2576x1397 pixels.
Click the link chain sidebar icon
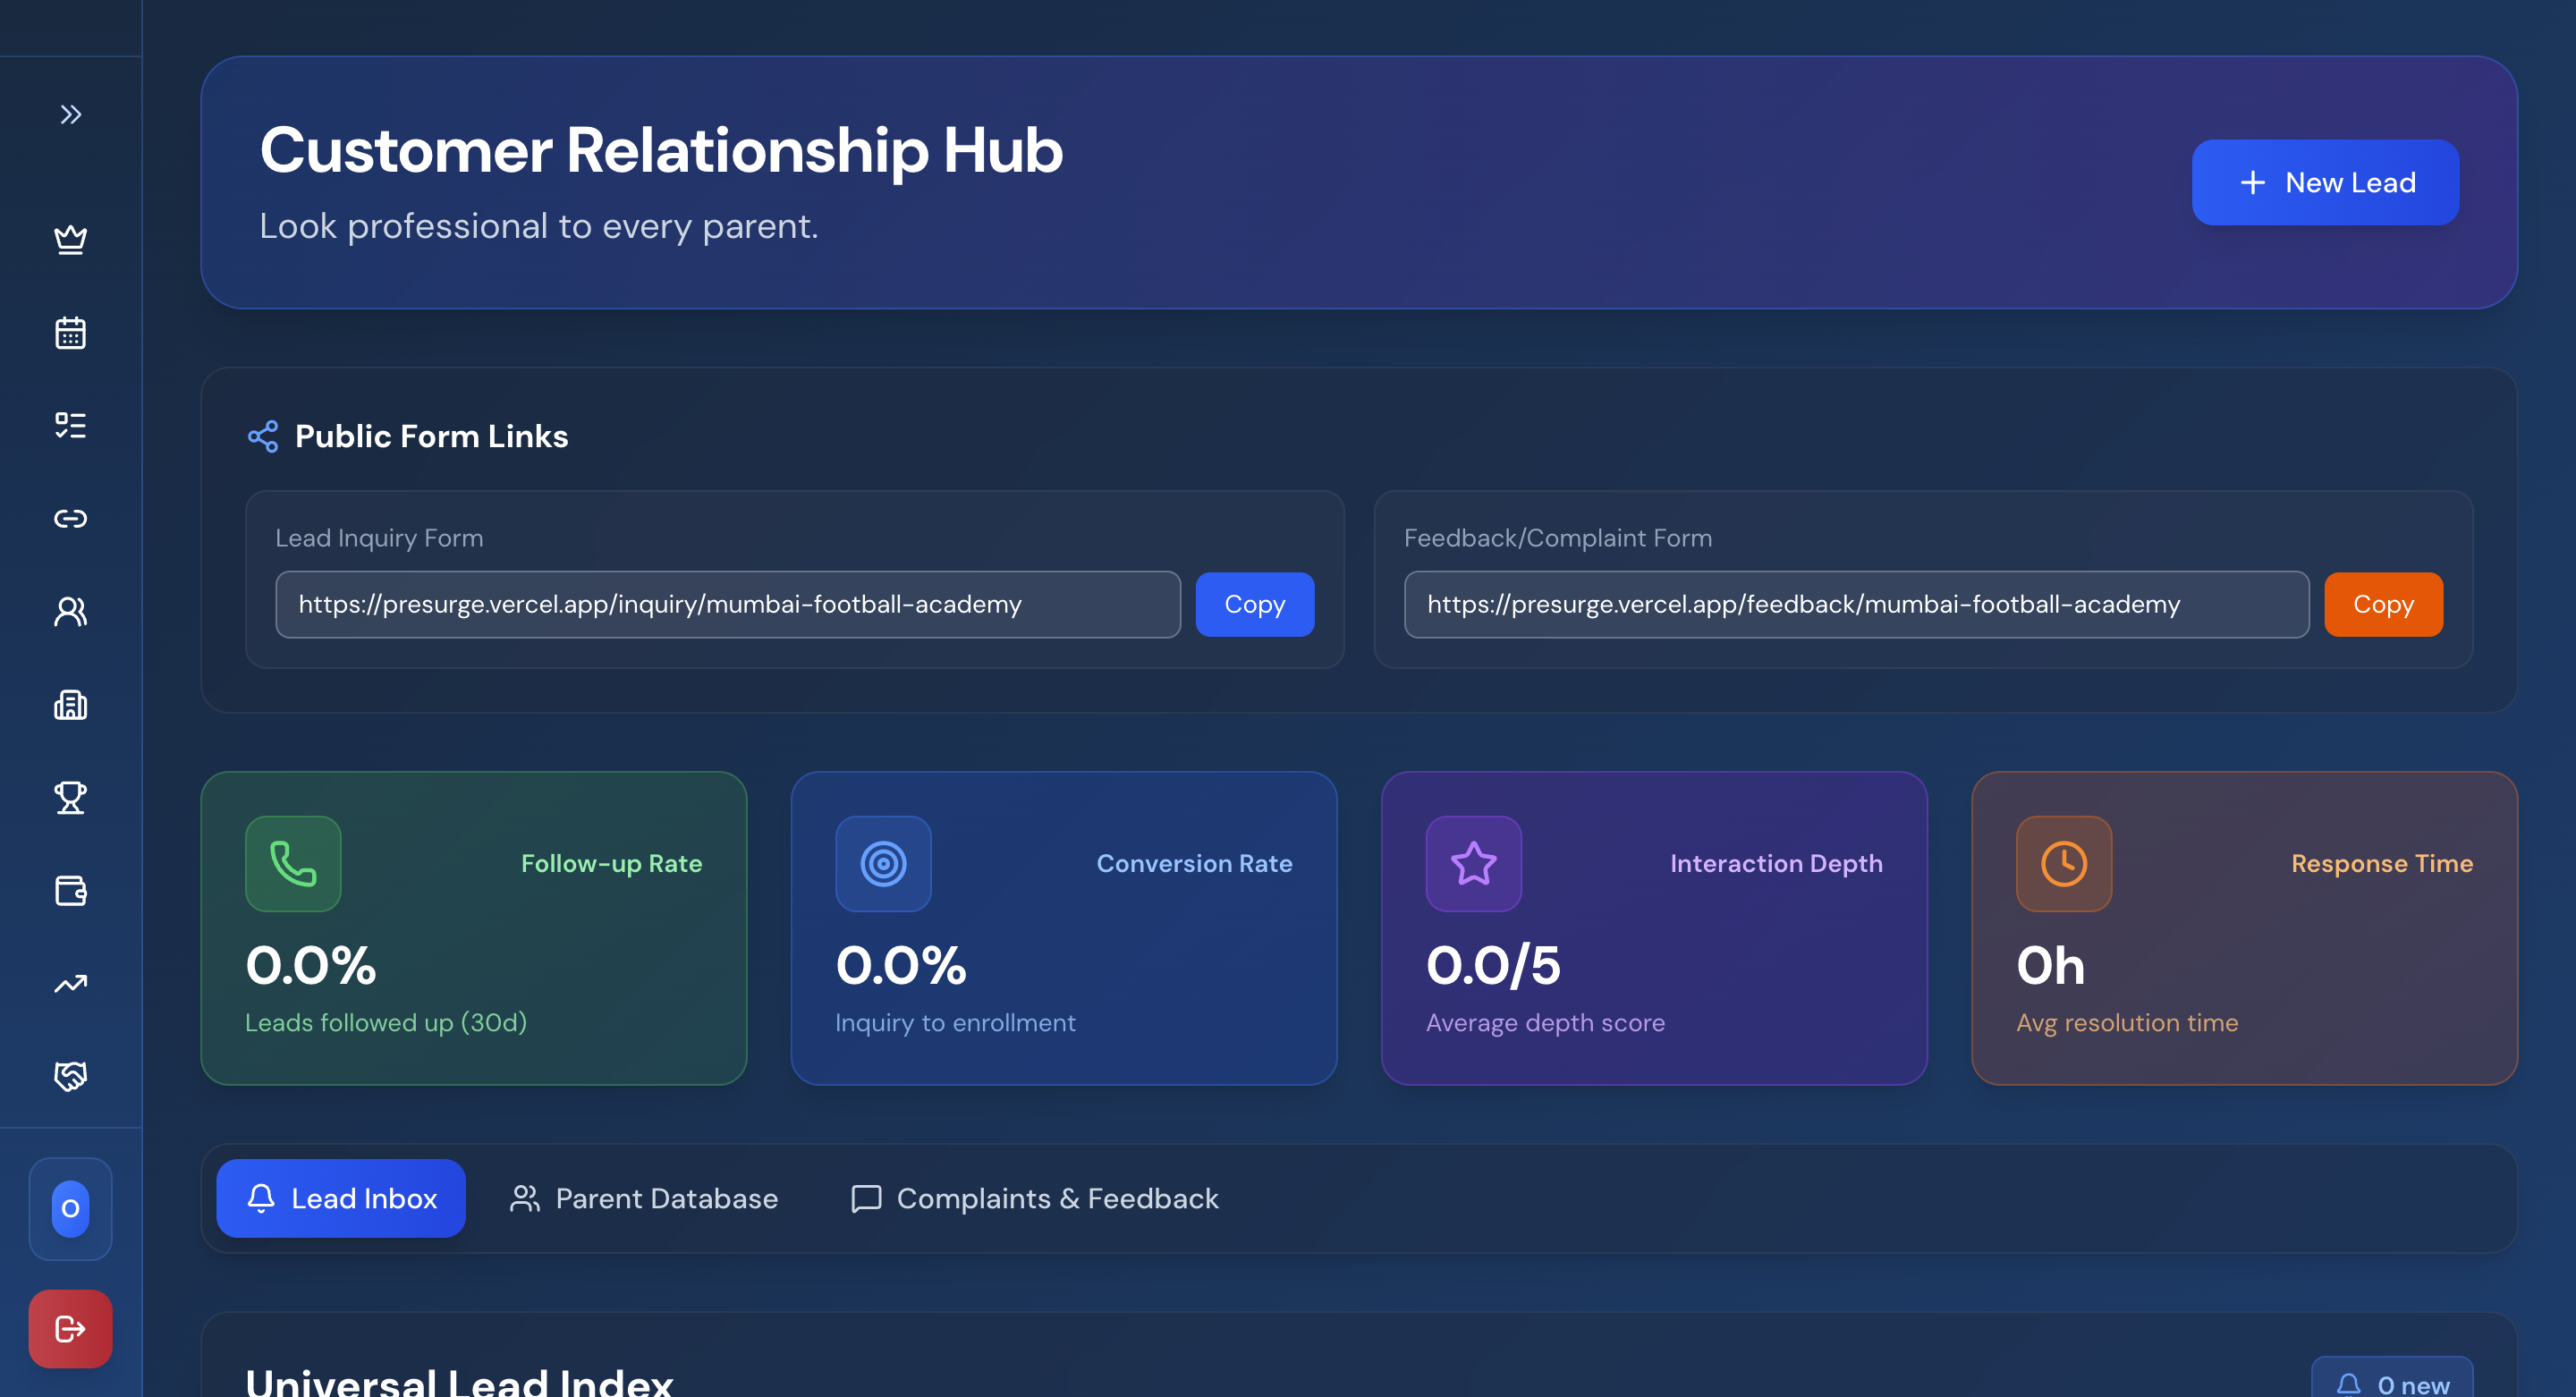click(70, 518)
